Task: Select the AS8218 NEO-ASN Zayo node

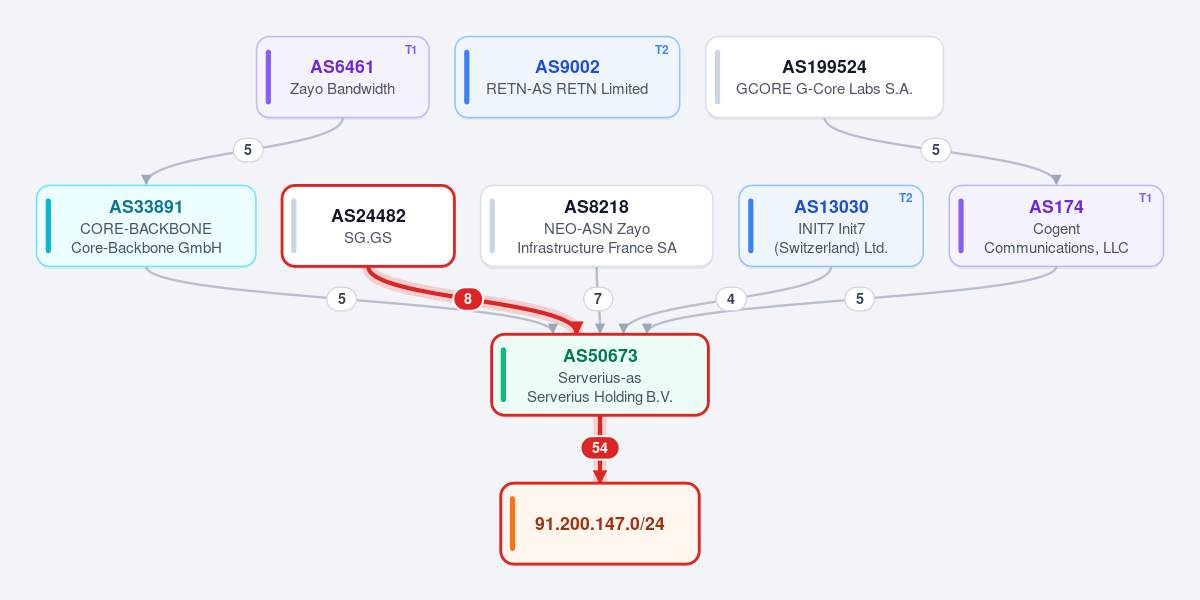Action: [x=597, y=226]
